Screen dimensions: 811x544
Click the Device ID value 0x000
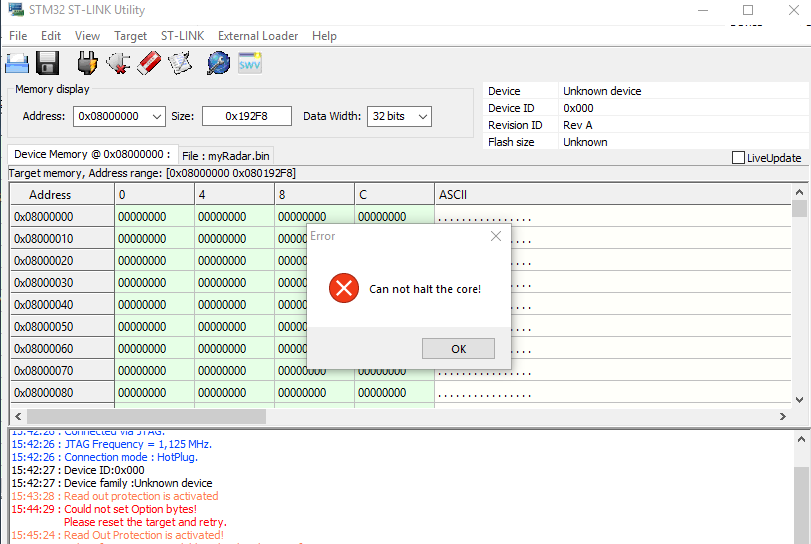coord(578,108)
